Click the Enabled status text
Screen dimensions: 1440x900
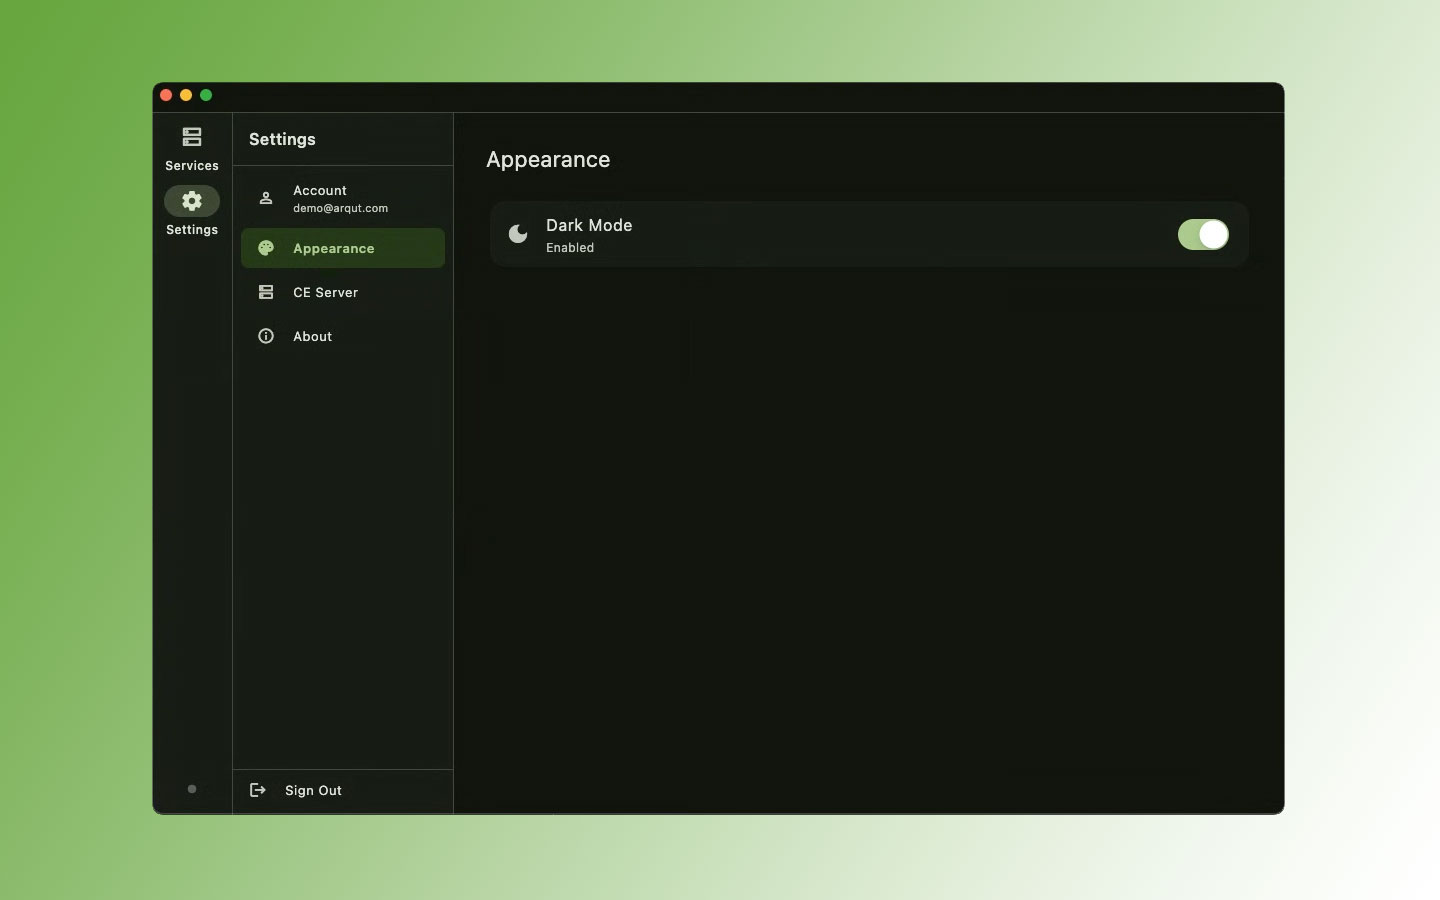coord(570,248)
